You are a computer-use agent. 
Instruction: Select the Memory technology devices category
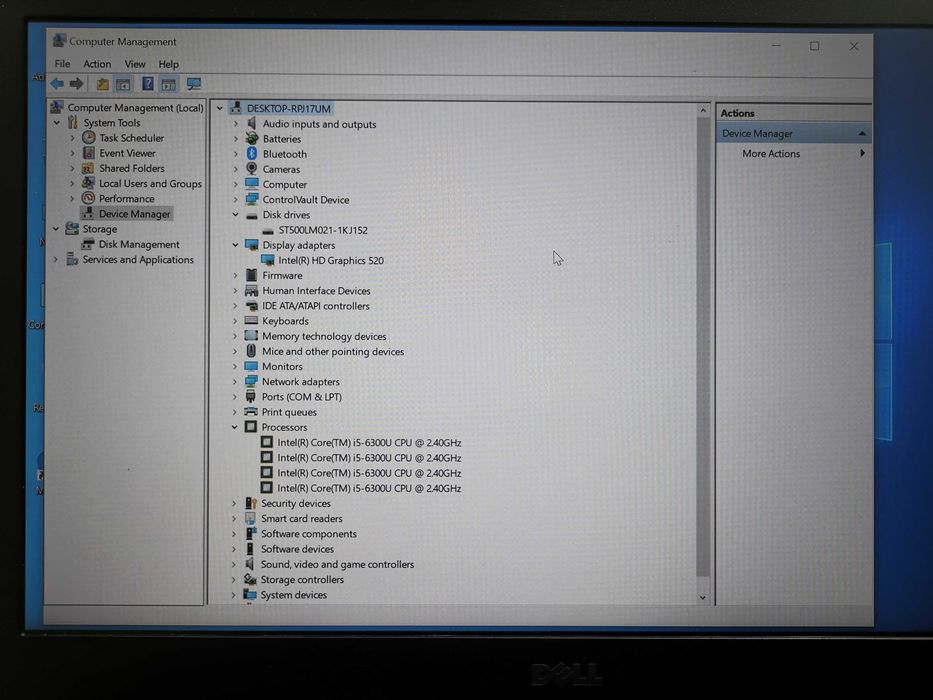(324, 336)
